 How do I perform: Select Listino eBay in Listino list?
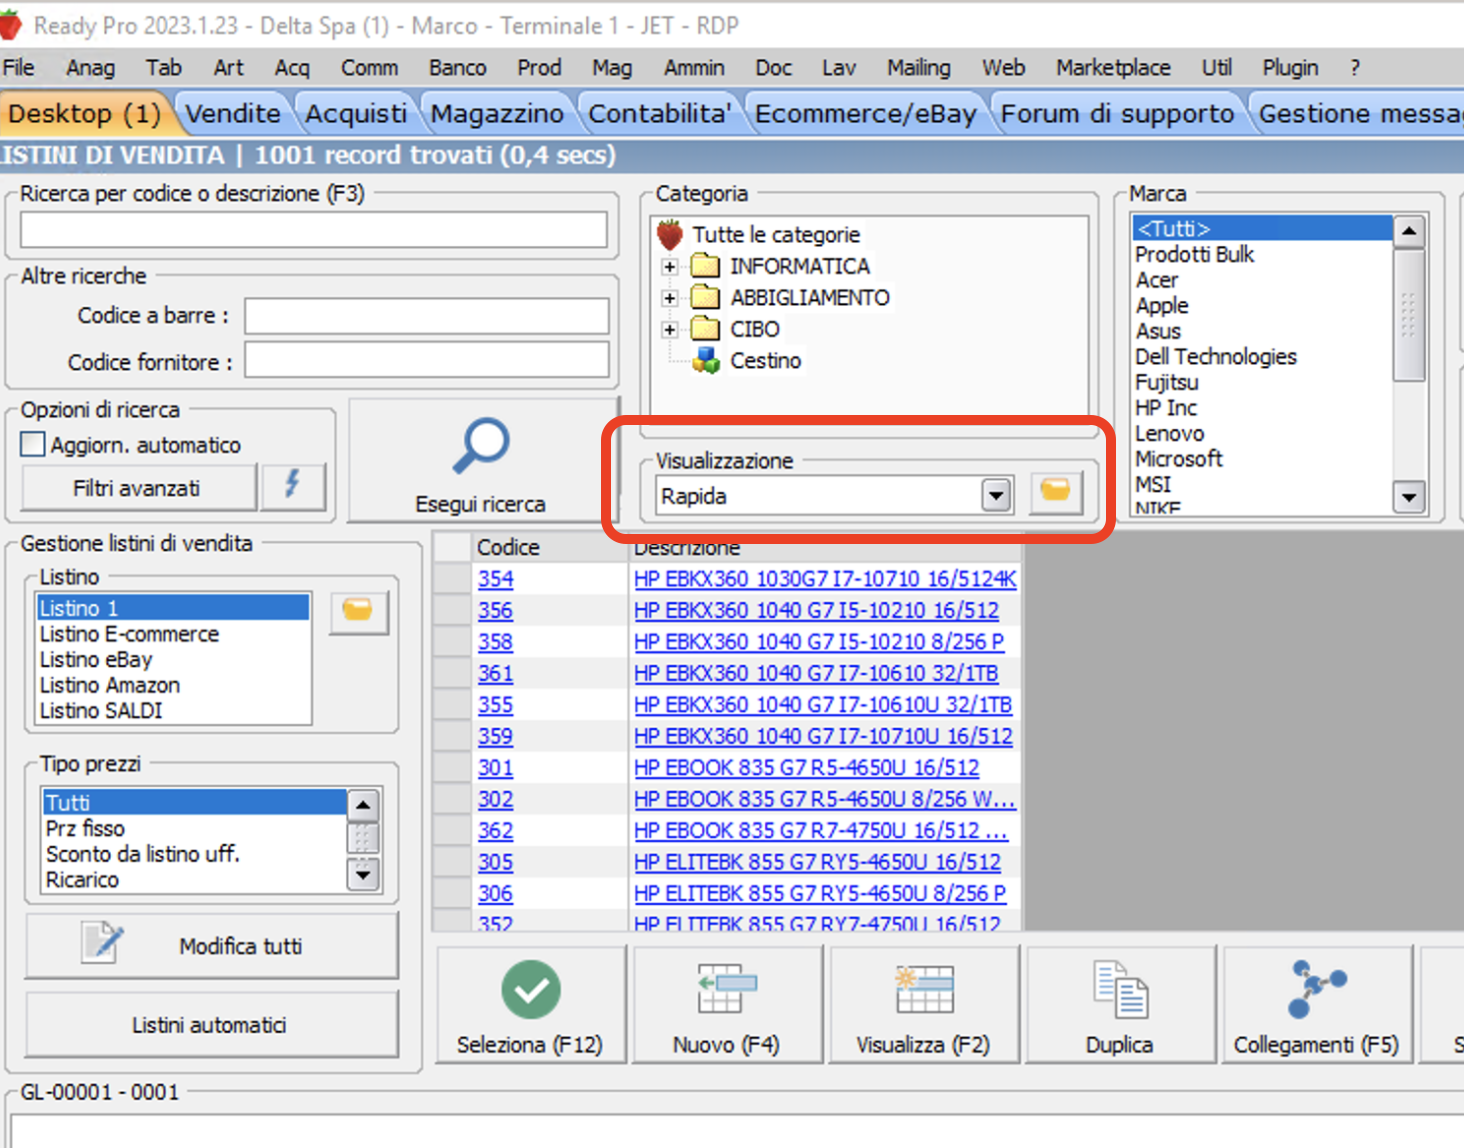pyautogui.click(x=96, y=660)
